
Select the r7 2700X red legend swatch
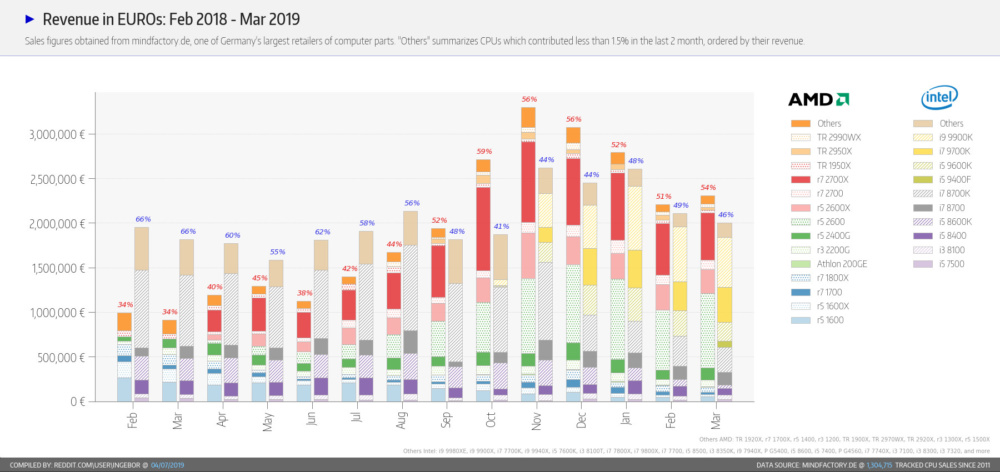coord(799,179)
